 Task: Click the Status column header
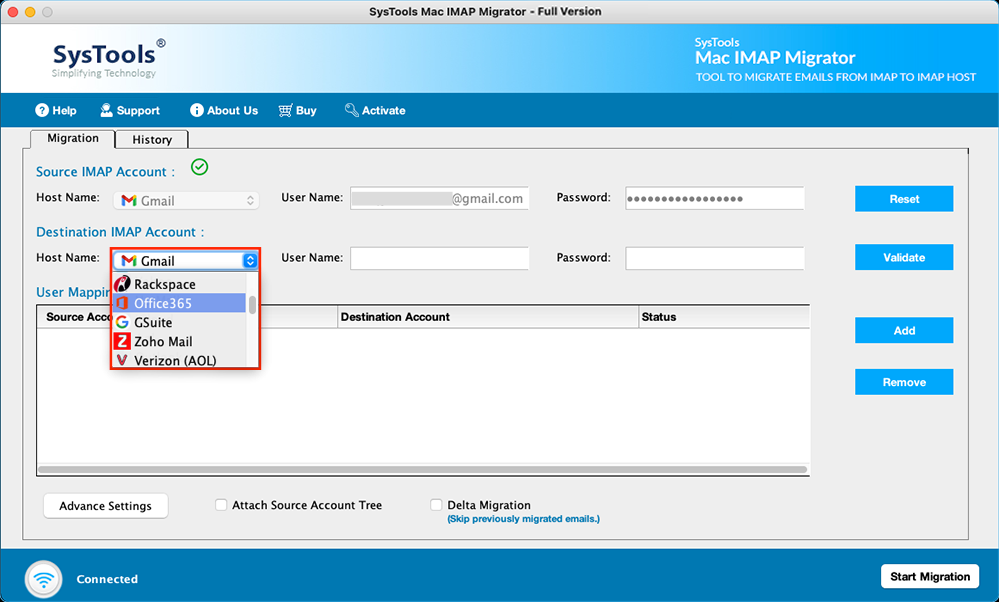click(724, 317)
